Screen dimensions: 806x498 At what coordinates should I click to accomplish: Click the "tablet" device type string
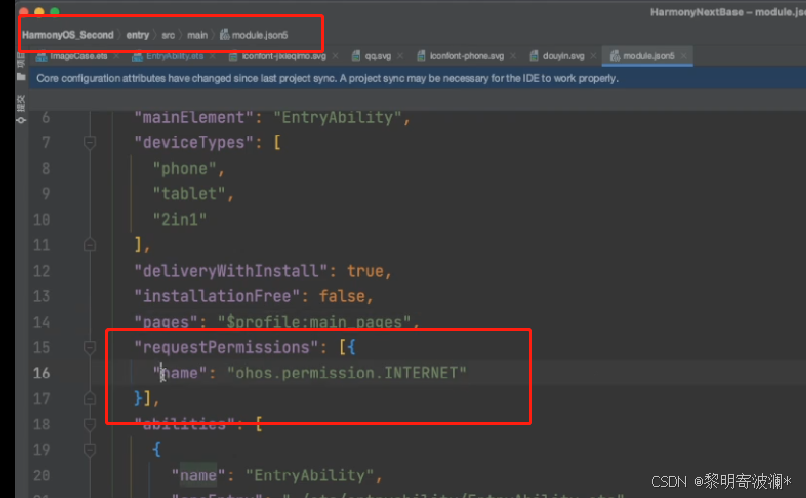tap(189, 194)
